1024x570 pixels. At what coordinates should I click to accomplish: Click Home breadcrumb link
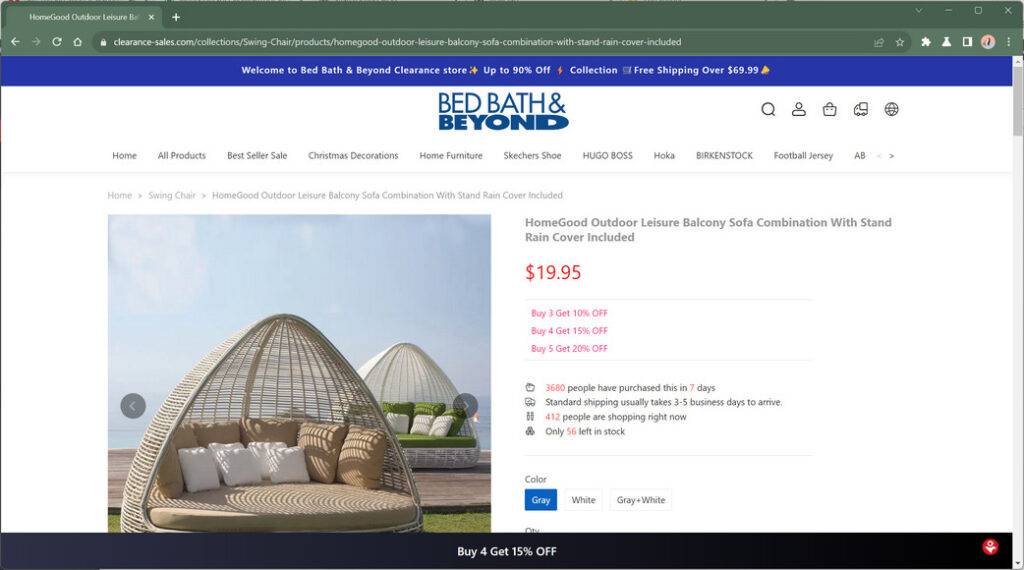120,195
